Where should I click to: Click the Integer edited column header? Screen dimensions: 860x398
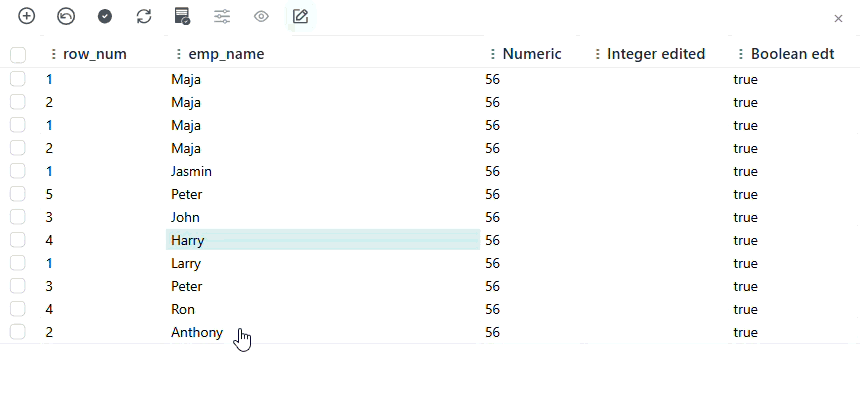click(656, 54)
